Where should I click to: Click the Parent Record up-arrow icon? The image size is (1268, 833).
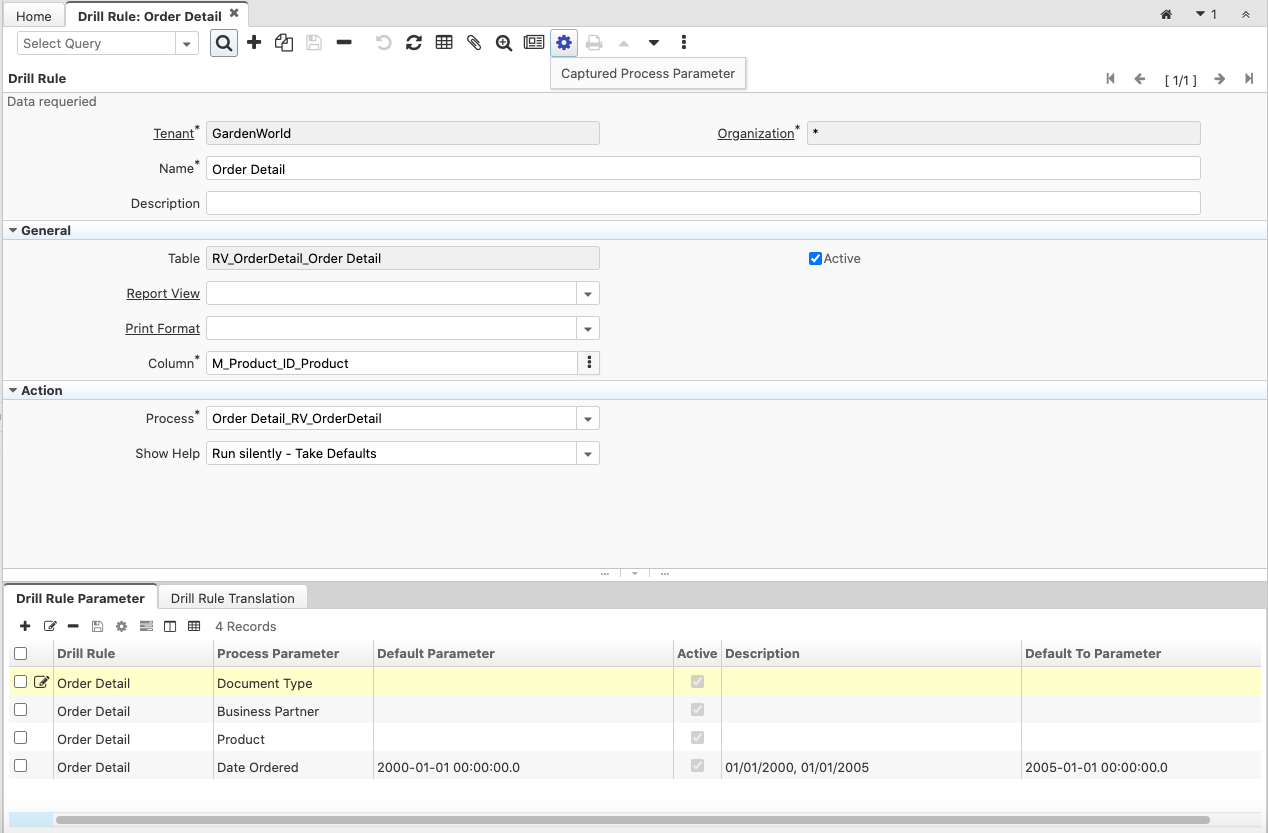(624, 43)
